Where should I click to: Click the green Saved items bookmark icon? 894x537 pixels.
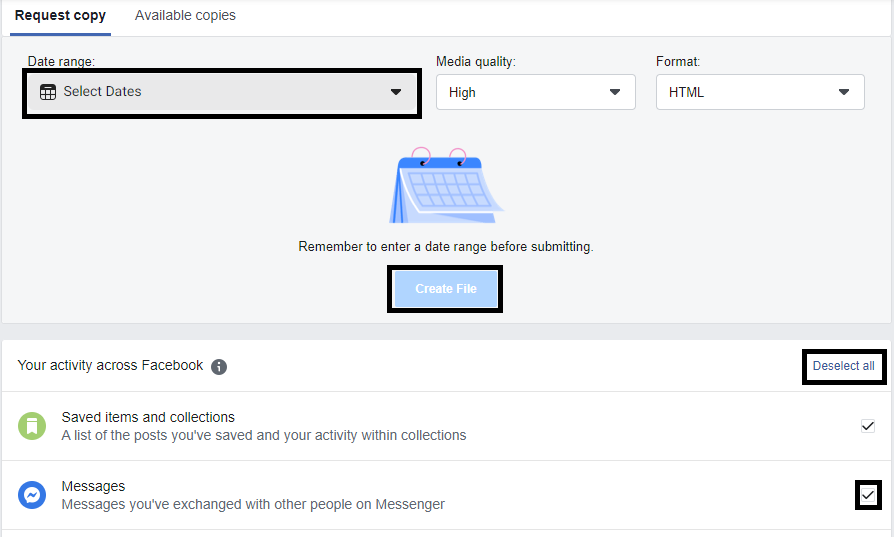click(x=32, y=426)
